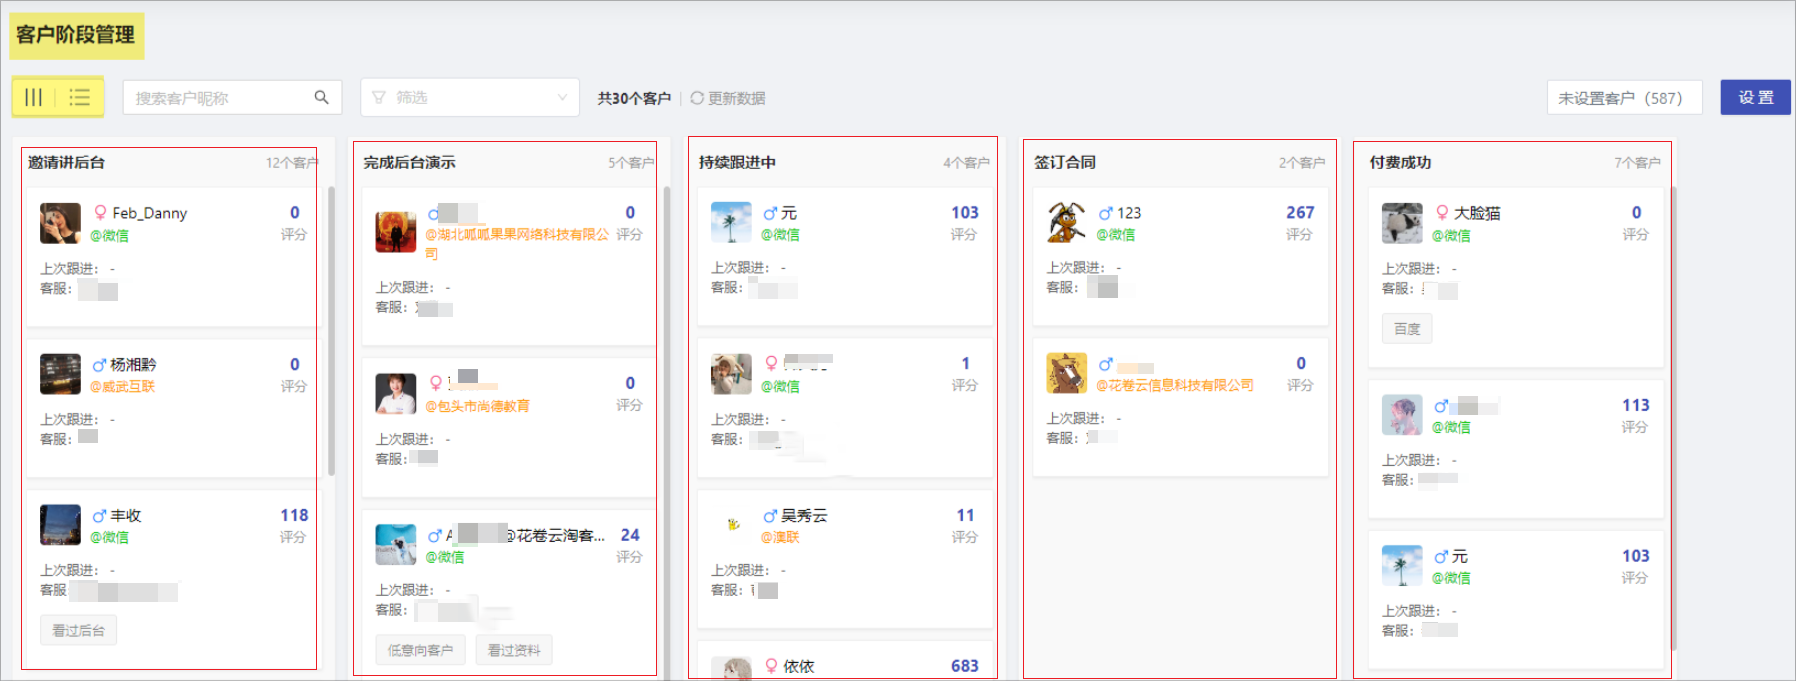
Task: Click the 邀请讲后台 column scrollbar
Action: click(x=331, y=330)
